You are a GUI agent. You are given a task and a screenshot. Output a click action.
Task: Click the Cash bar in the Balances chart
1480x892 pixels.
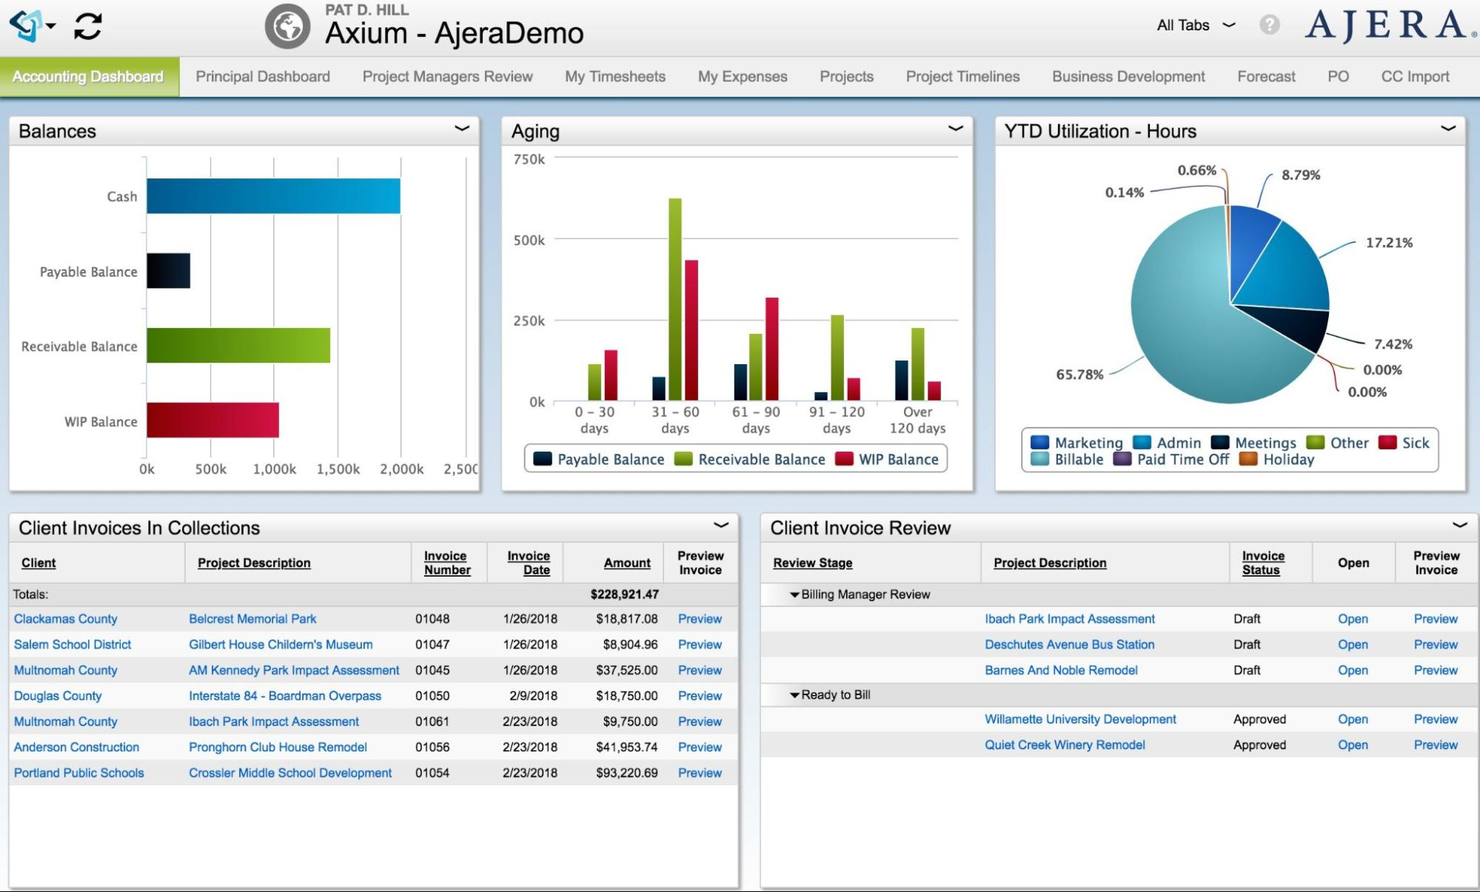pyautogui.click(x=270, y=196)
